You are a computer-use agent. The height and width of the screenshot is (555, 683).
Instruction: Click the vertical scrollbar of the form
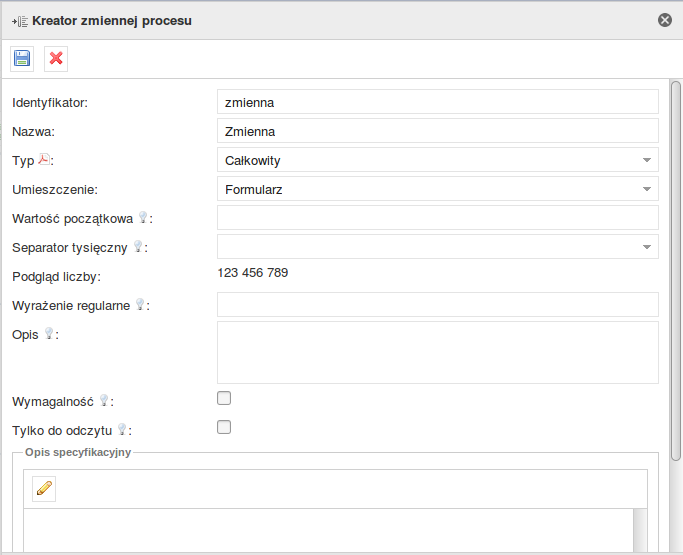coord(676,270)
